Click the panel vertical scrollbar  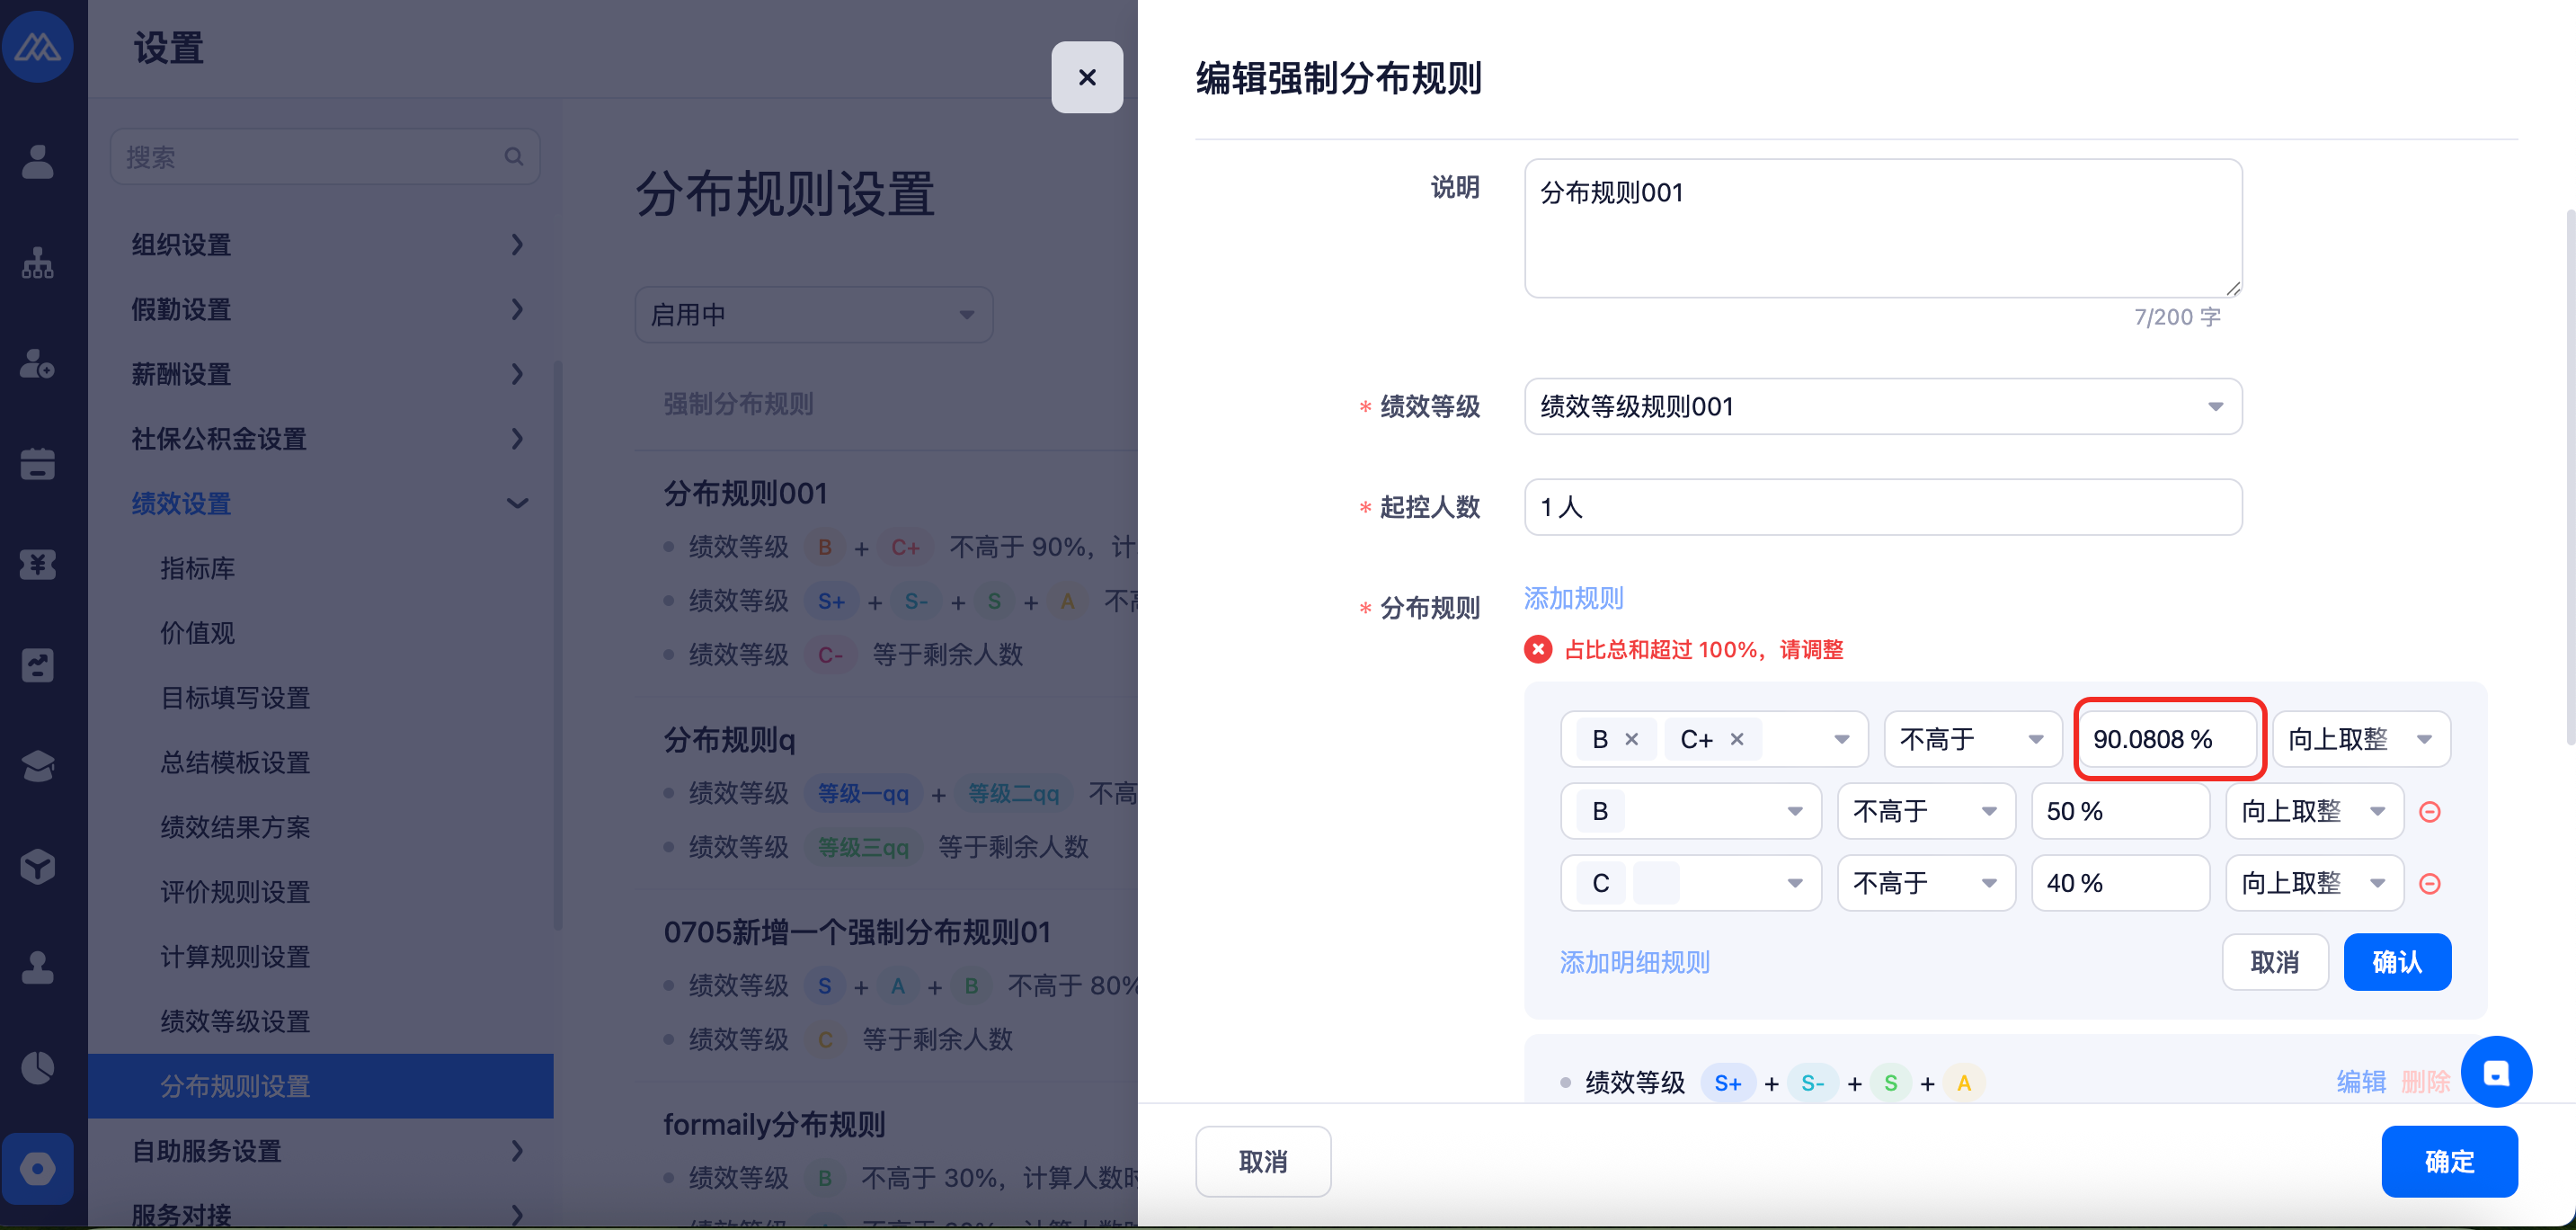(x=2570, y=478)
